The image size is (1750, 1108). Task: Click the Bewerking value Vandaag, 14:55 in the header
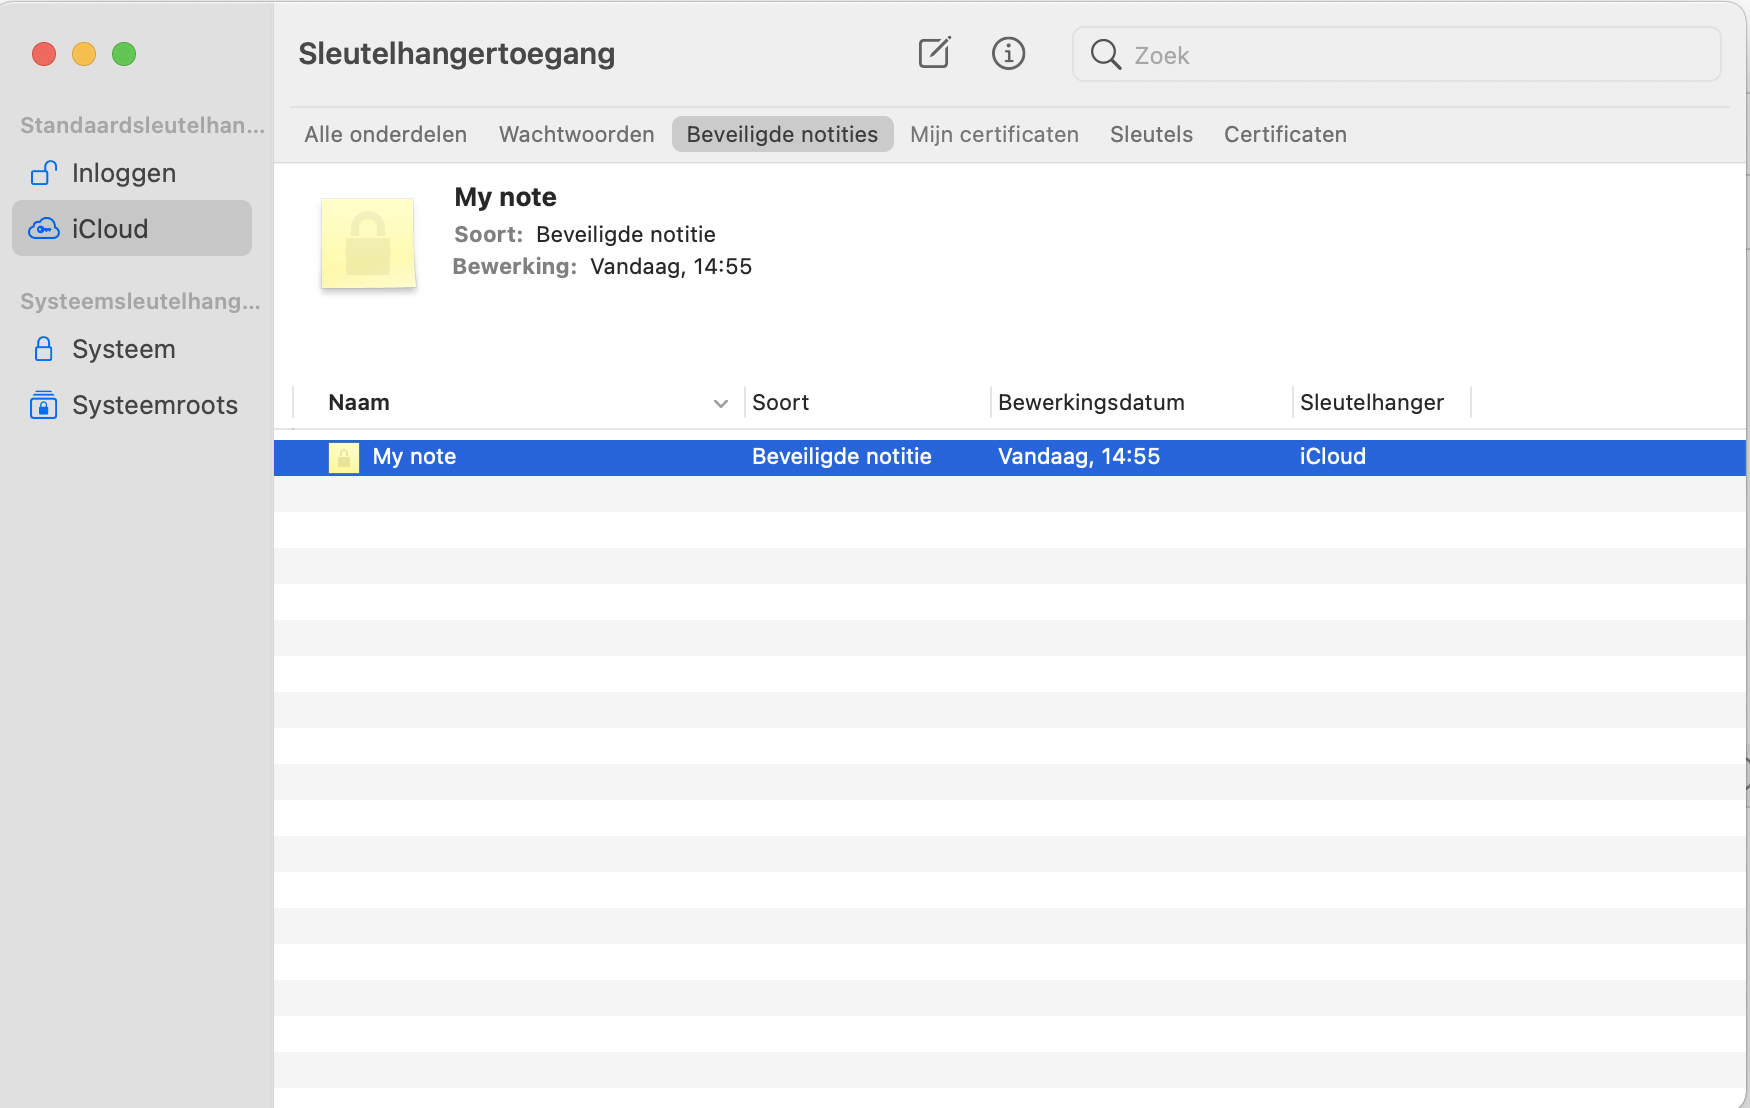pos(671,266)
